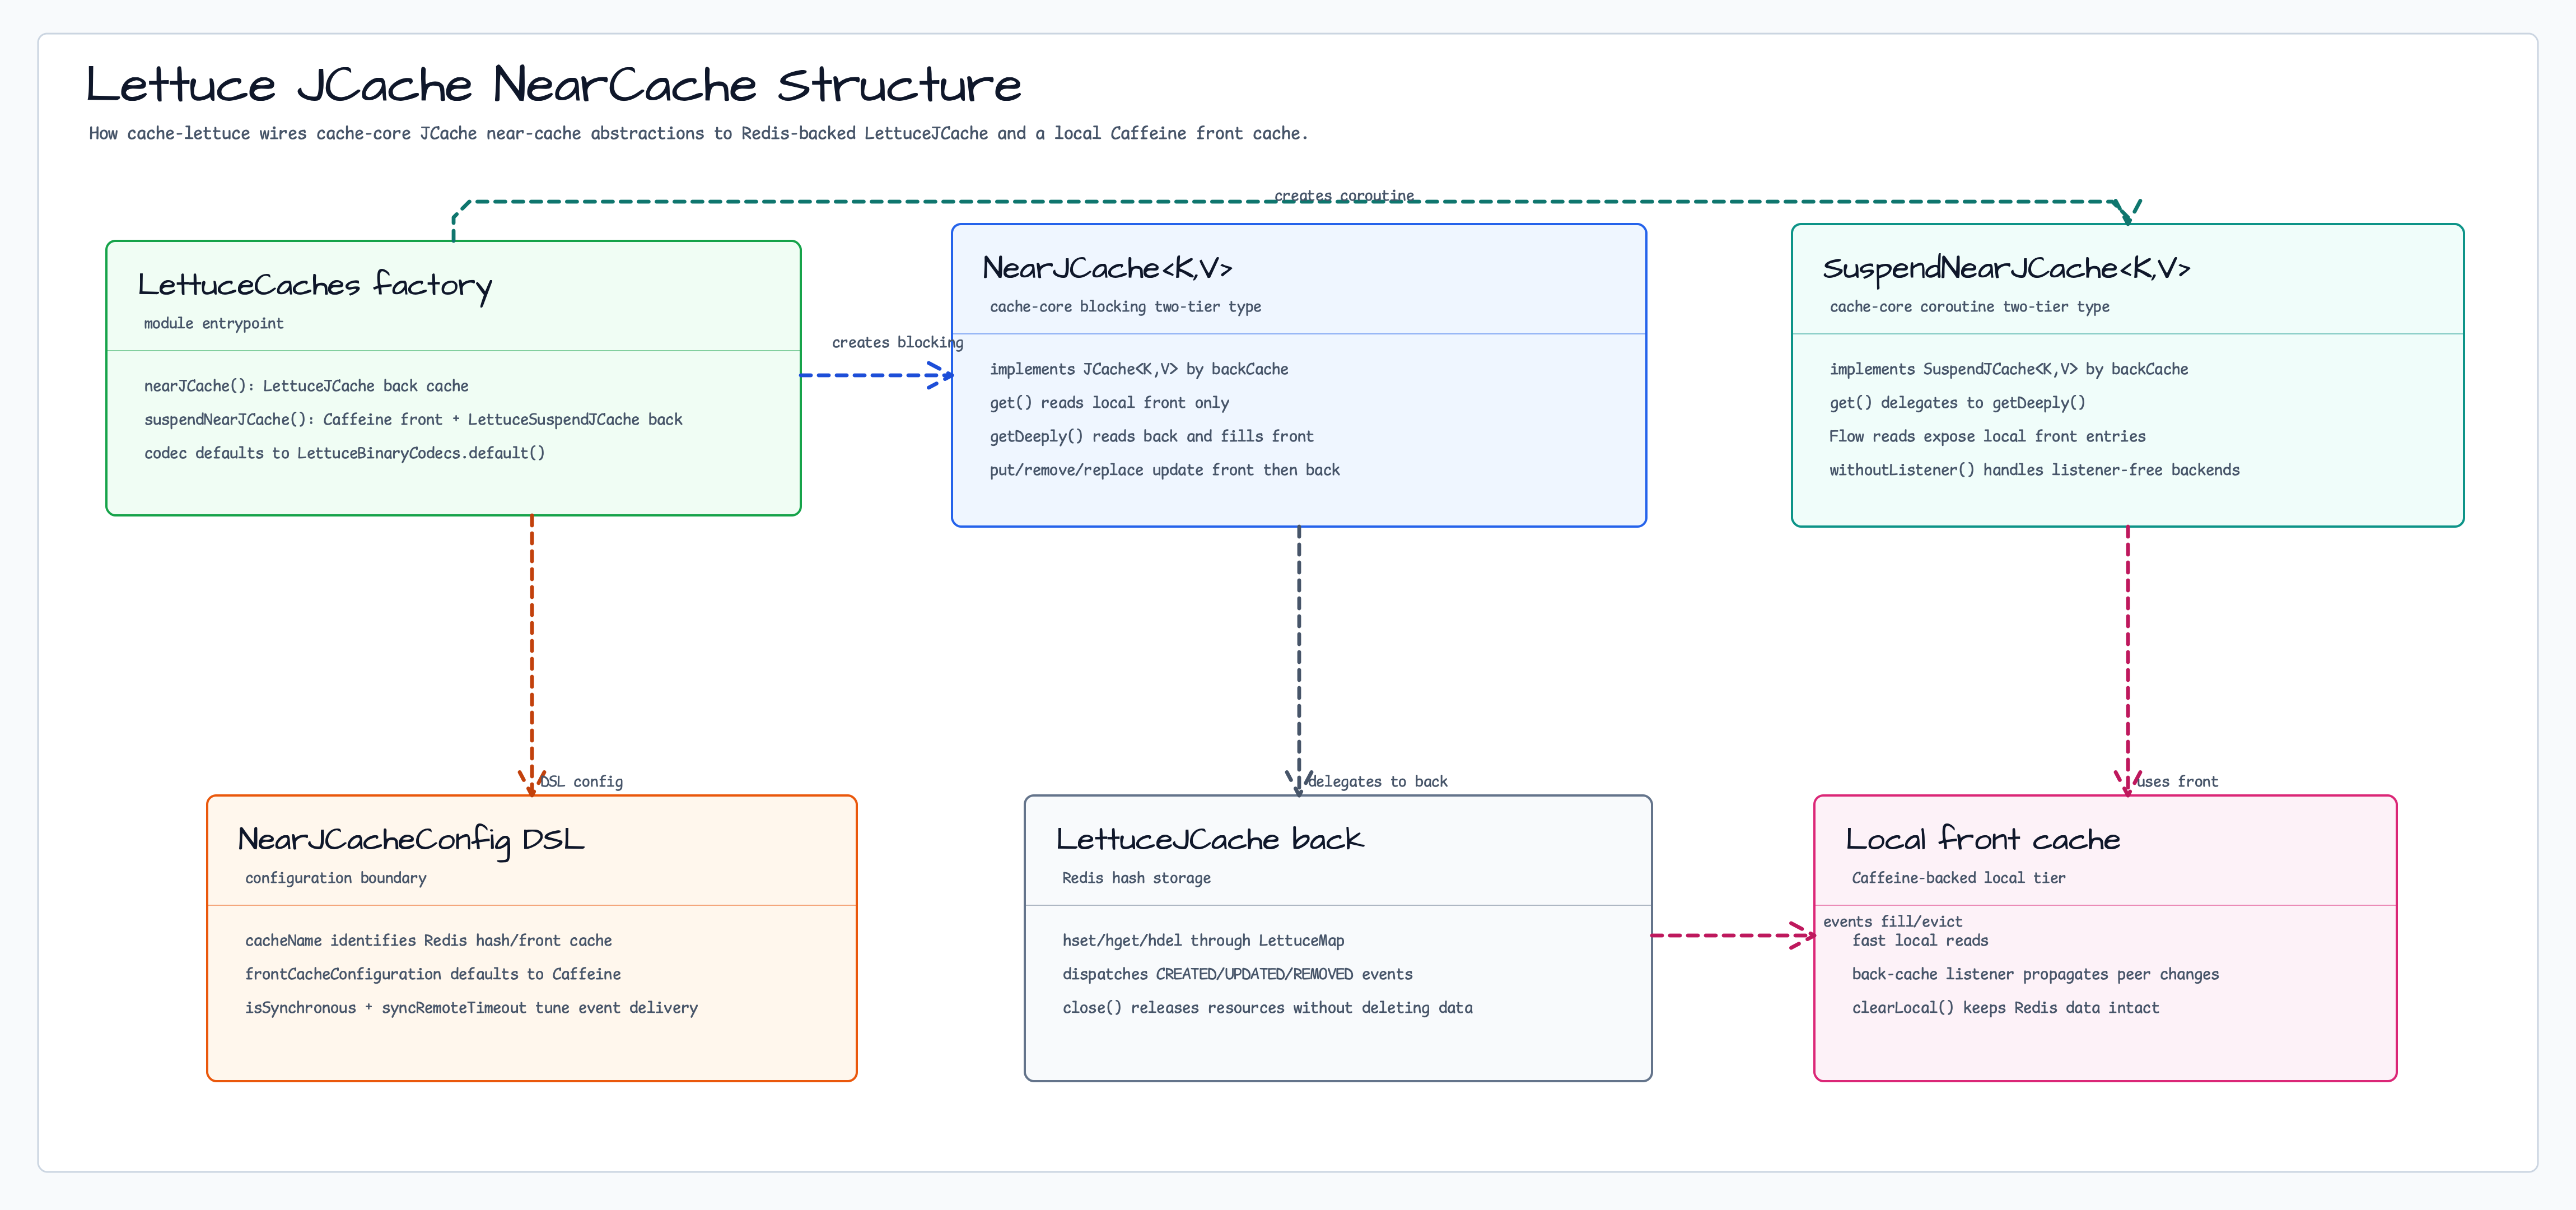Click the 'suspendNearJCache(): Caffeine front' line
The width and height of the screenshot is (2576, 1210).
pyautogui.click(x=413, y=419)
